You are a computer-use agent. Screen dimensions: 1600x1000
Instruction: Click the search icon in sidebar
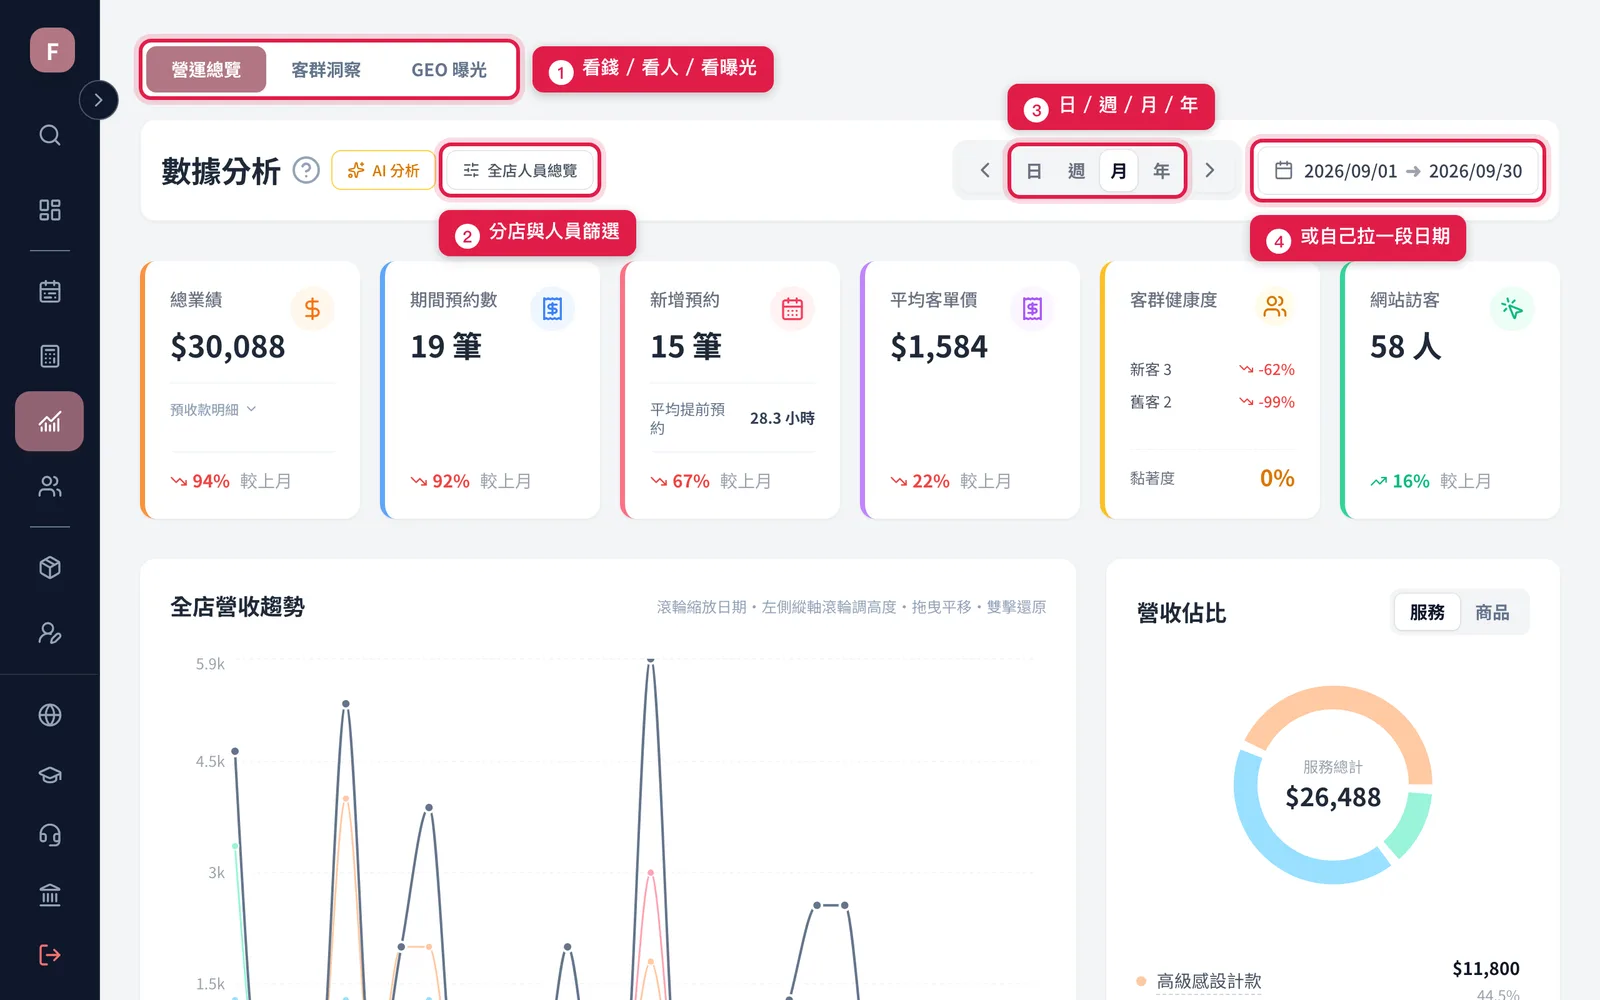tap(50, 135)
